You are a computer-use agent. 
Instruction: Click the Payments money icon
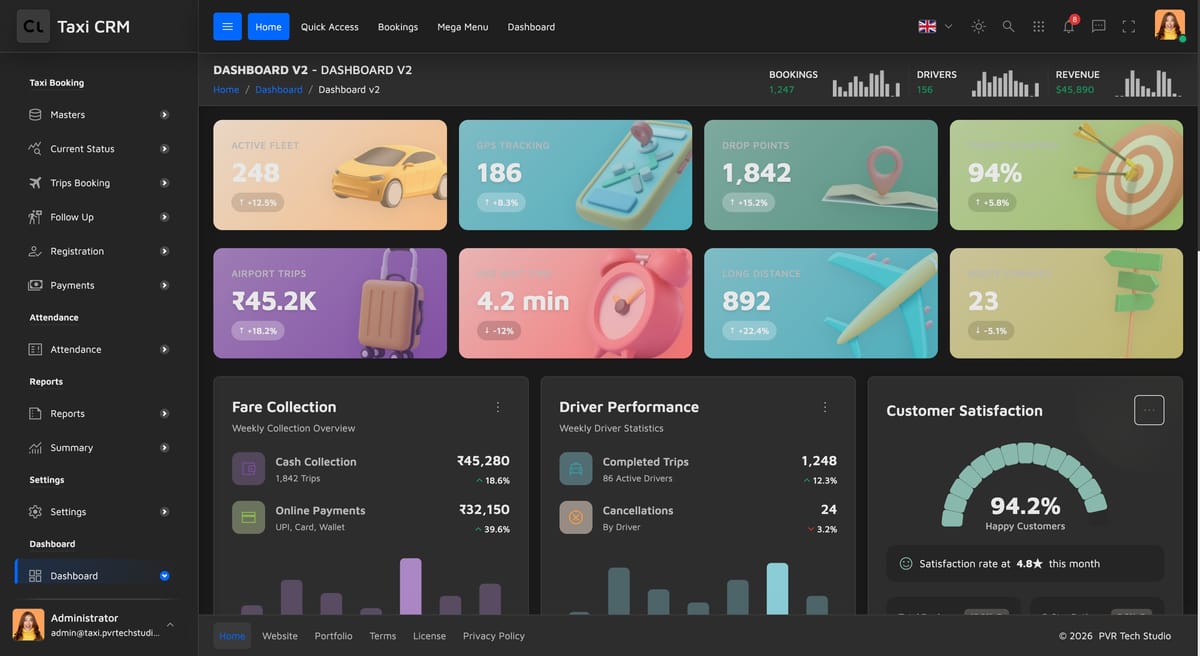click(35, 285)
